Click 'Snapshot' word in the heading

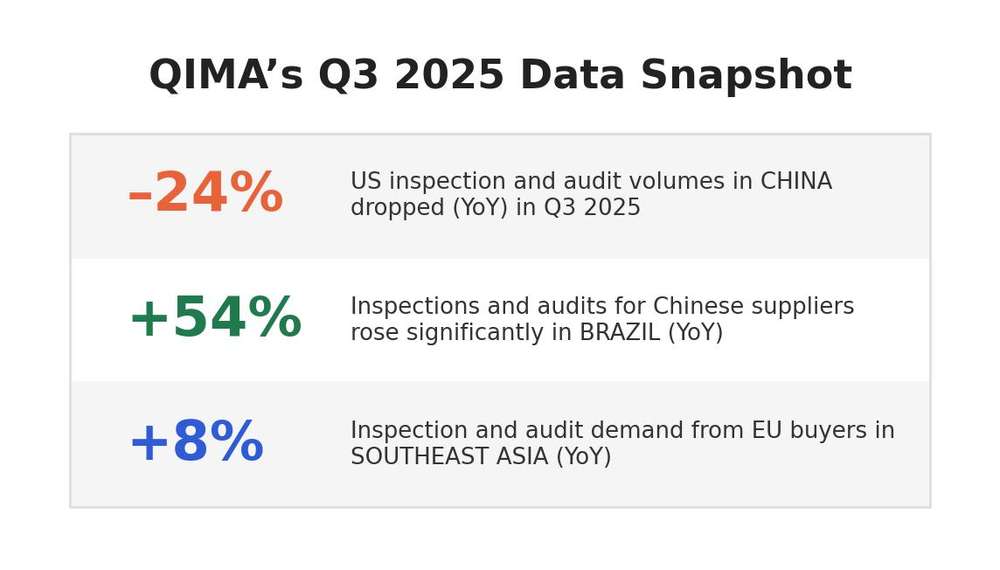point(746,75)
